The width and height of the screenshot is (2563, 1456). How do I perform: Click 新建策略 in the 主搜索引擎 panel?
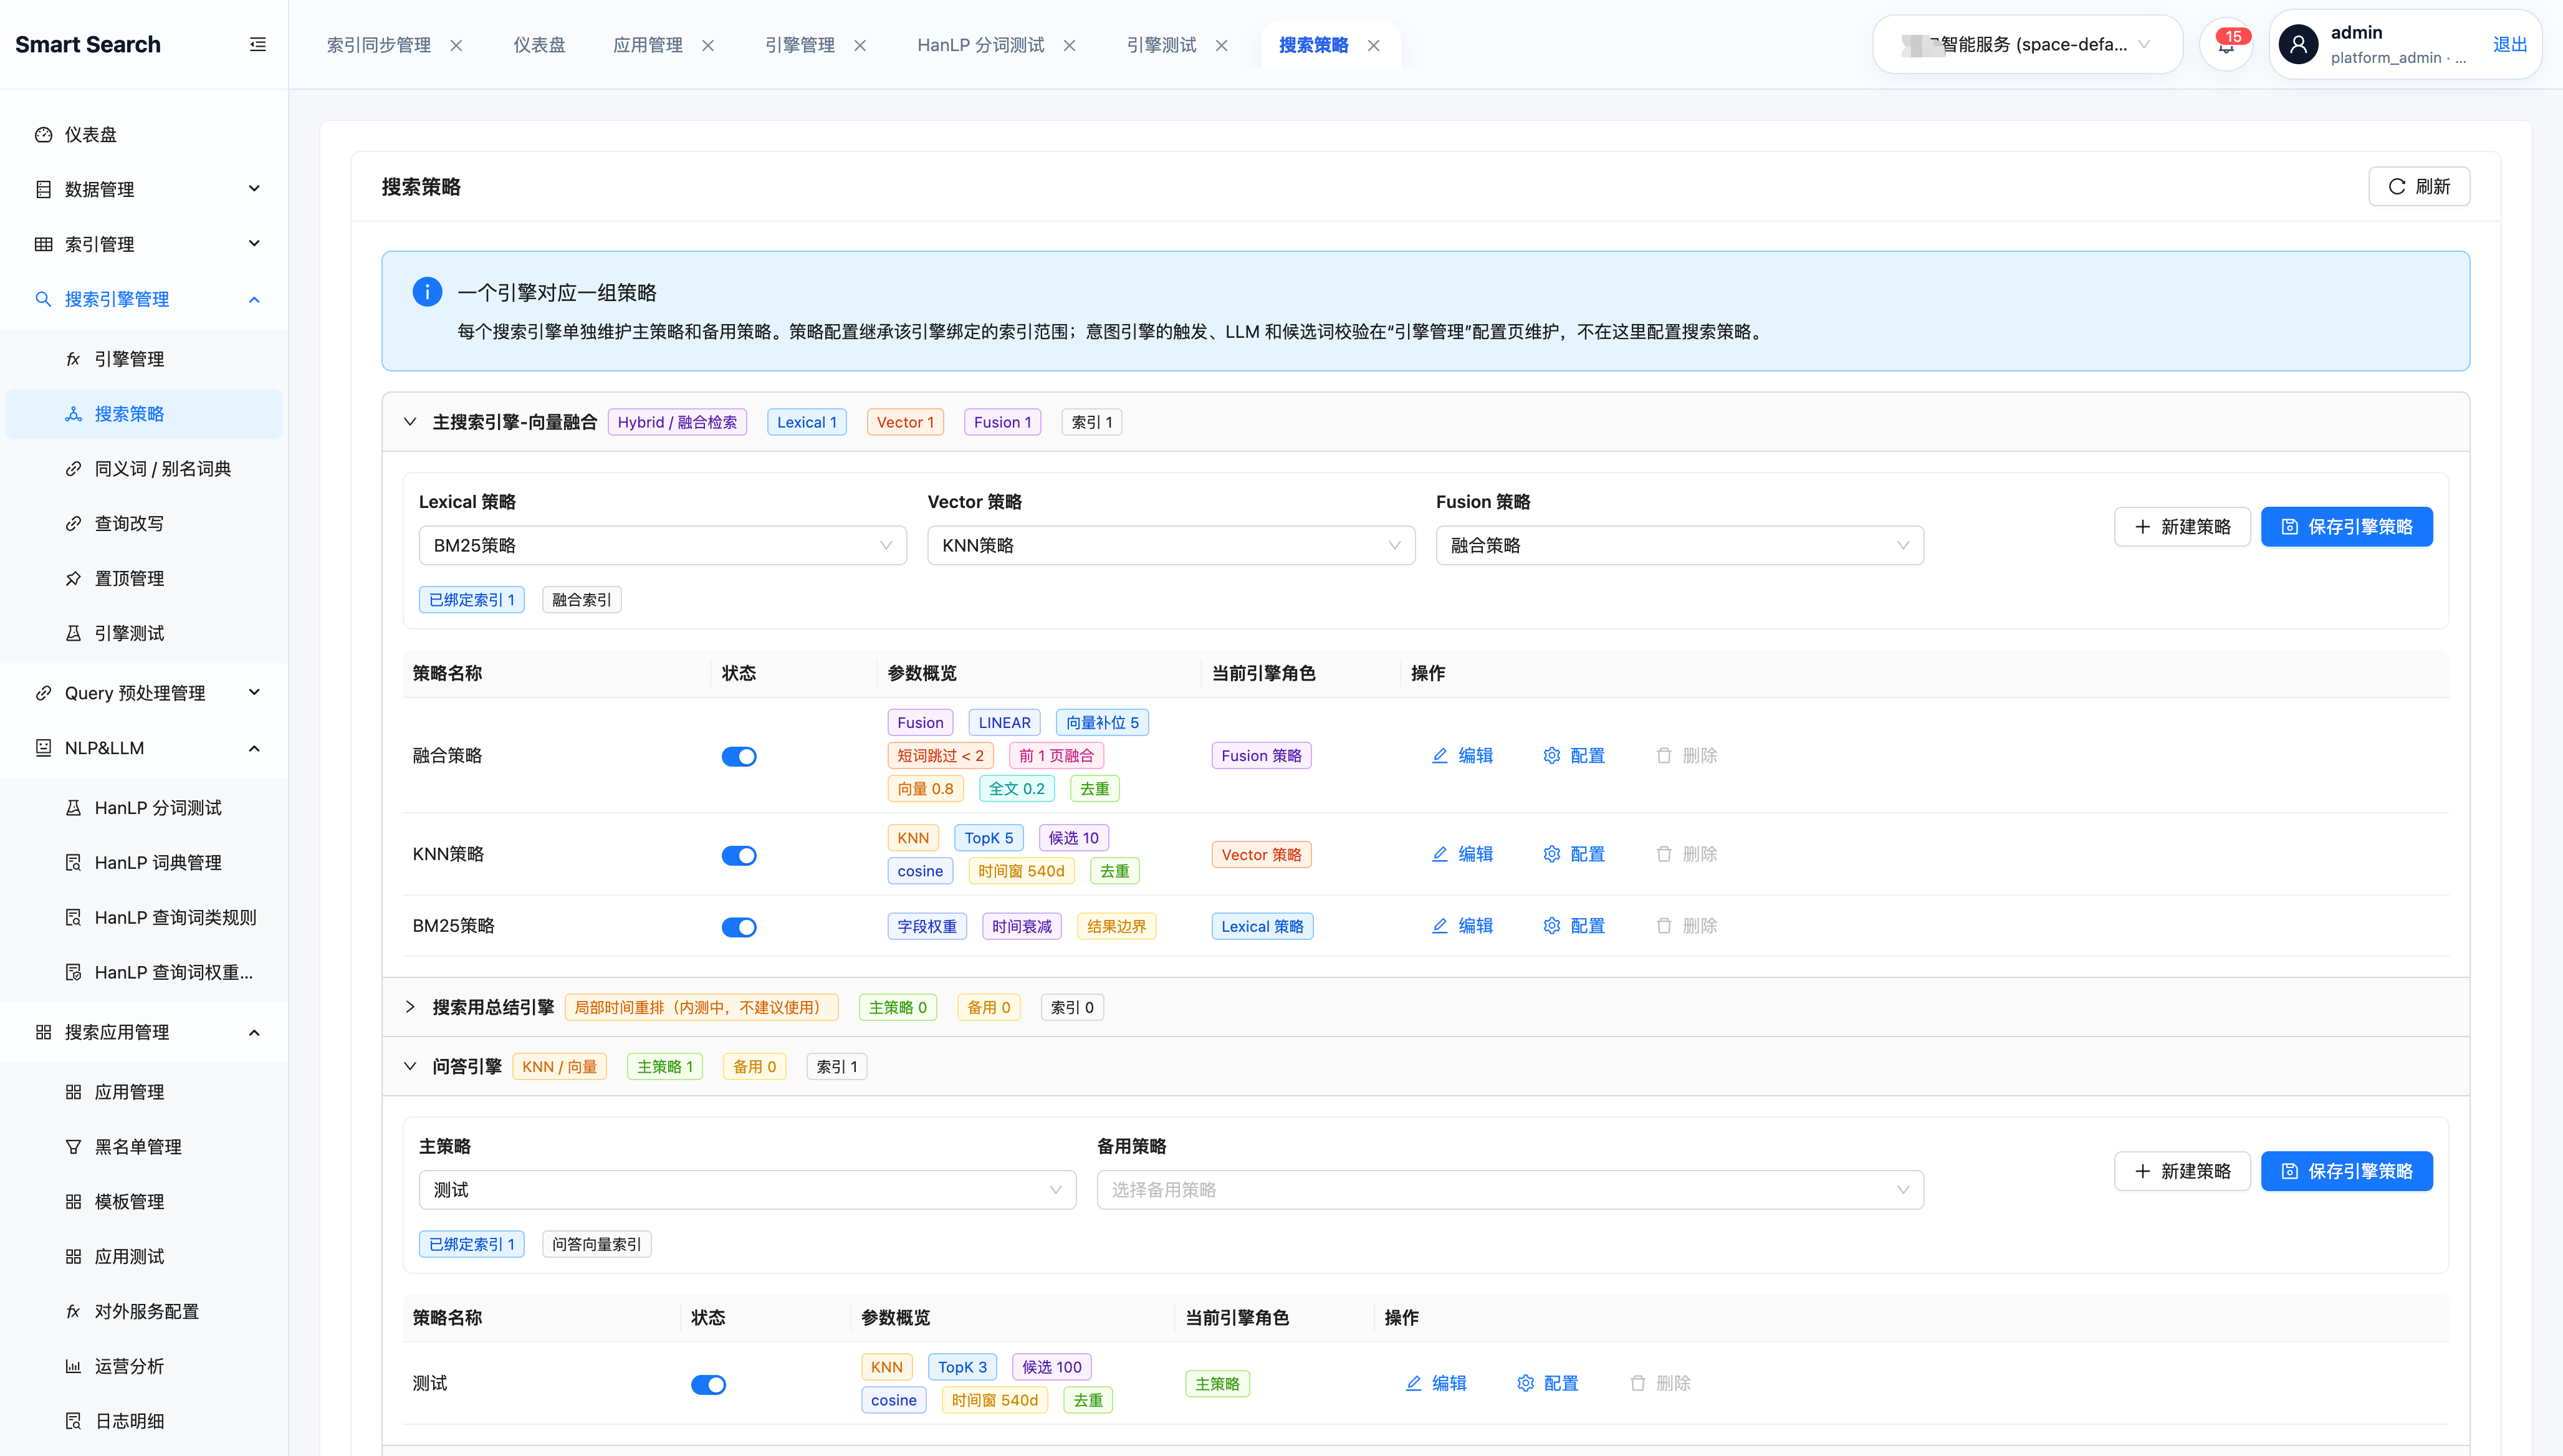[x=2182, y=527]
